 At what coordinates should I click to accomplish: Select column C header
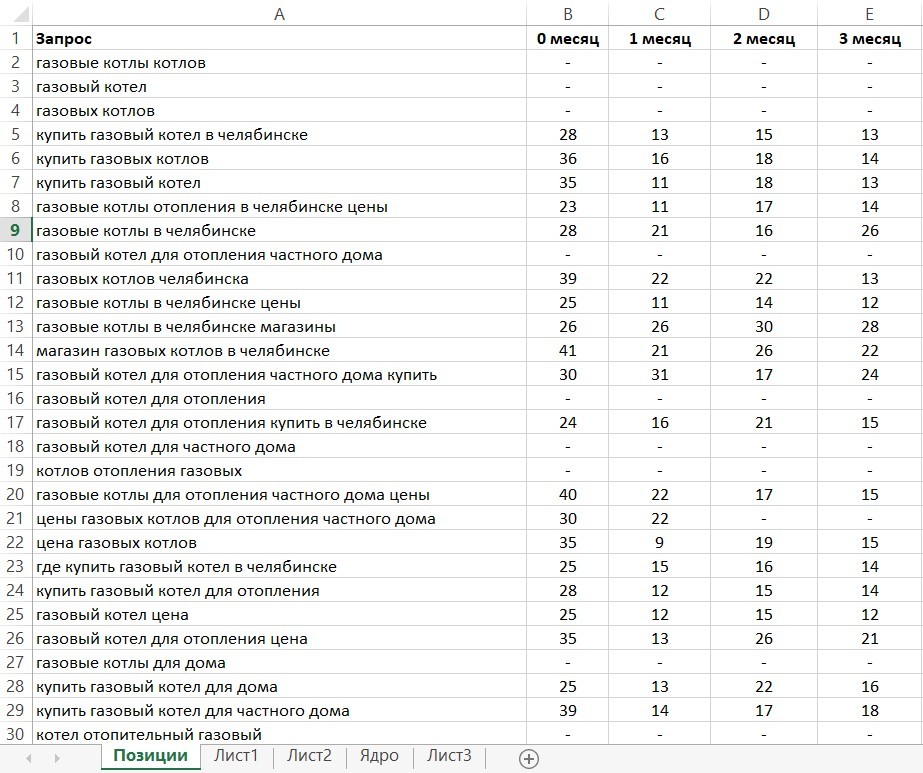point(659,14)
